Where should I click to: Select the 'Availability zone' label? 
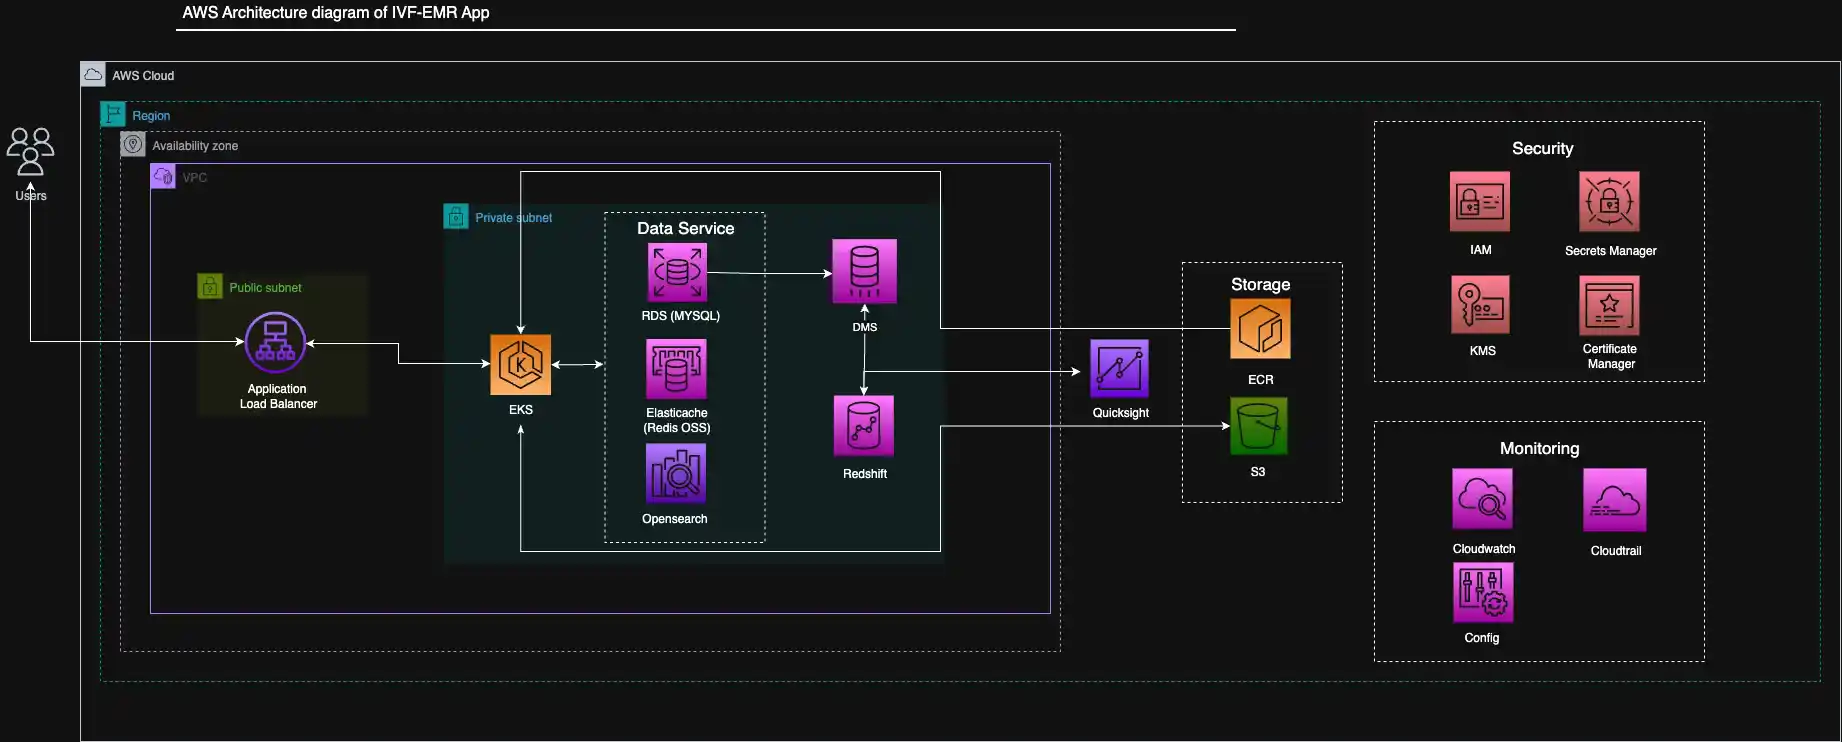(x=195, y=146)
